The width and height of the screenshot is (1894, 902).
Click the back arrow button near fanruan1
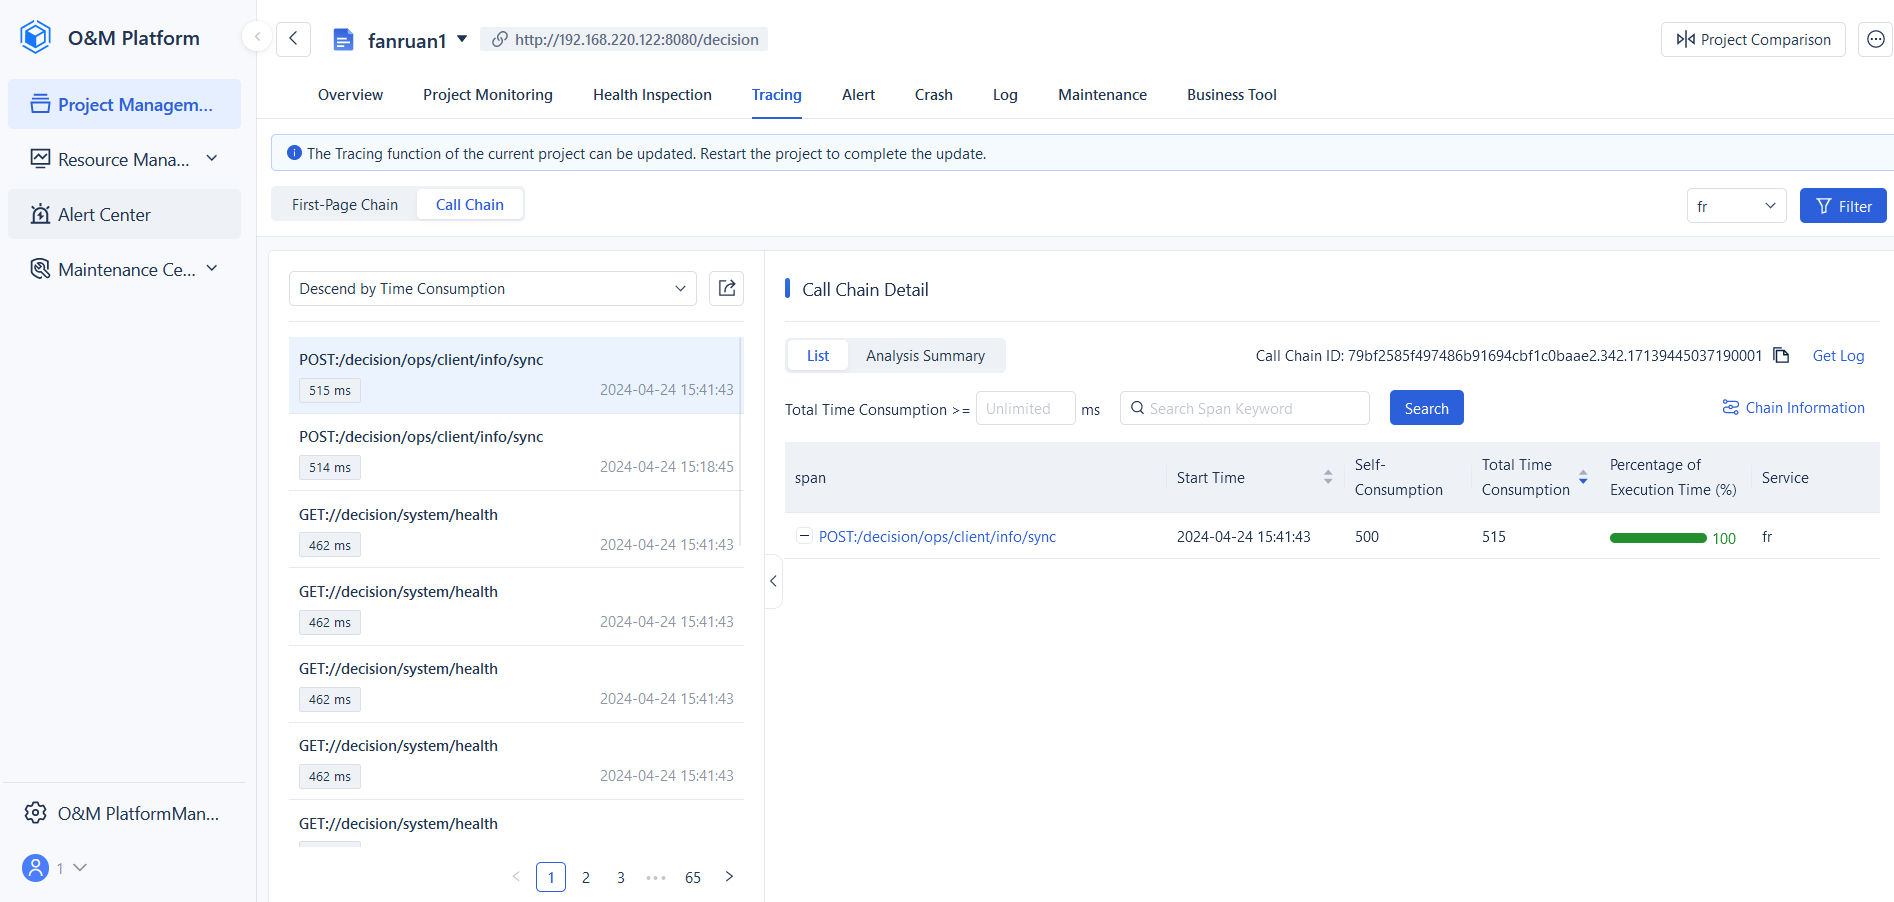(x=293, y=39)
